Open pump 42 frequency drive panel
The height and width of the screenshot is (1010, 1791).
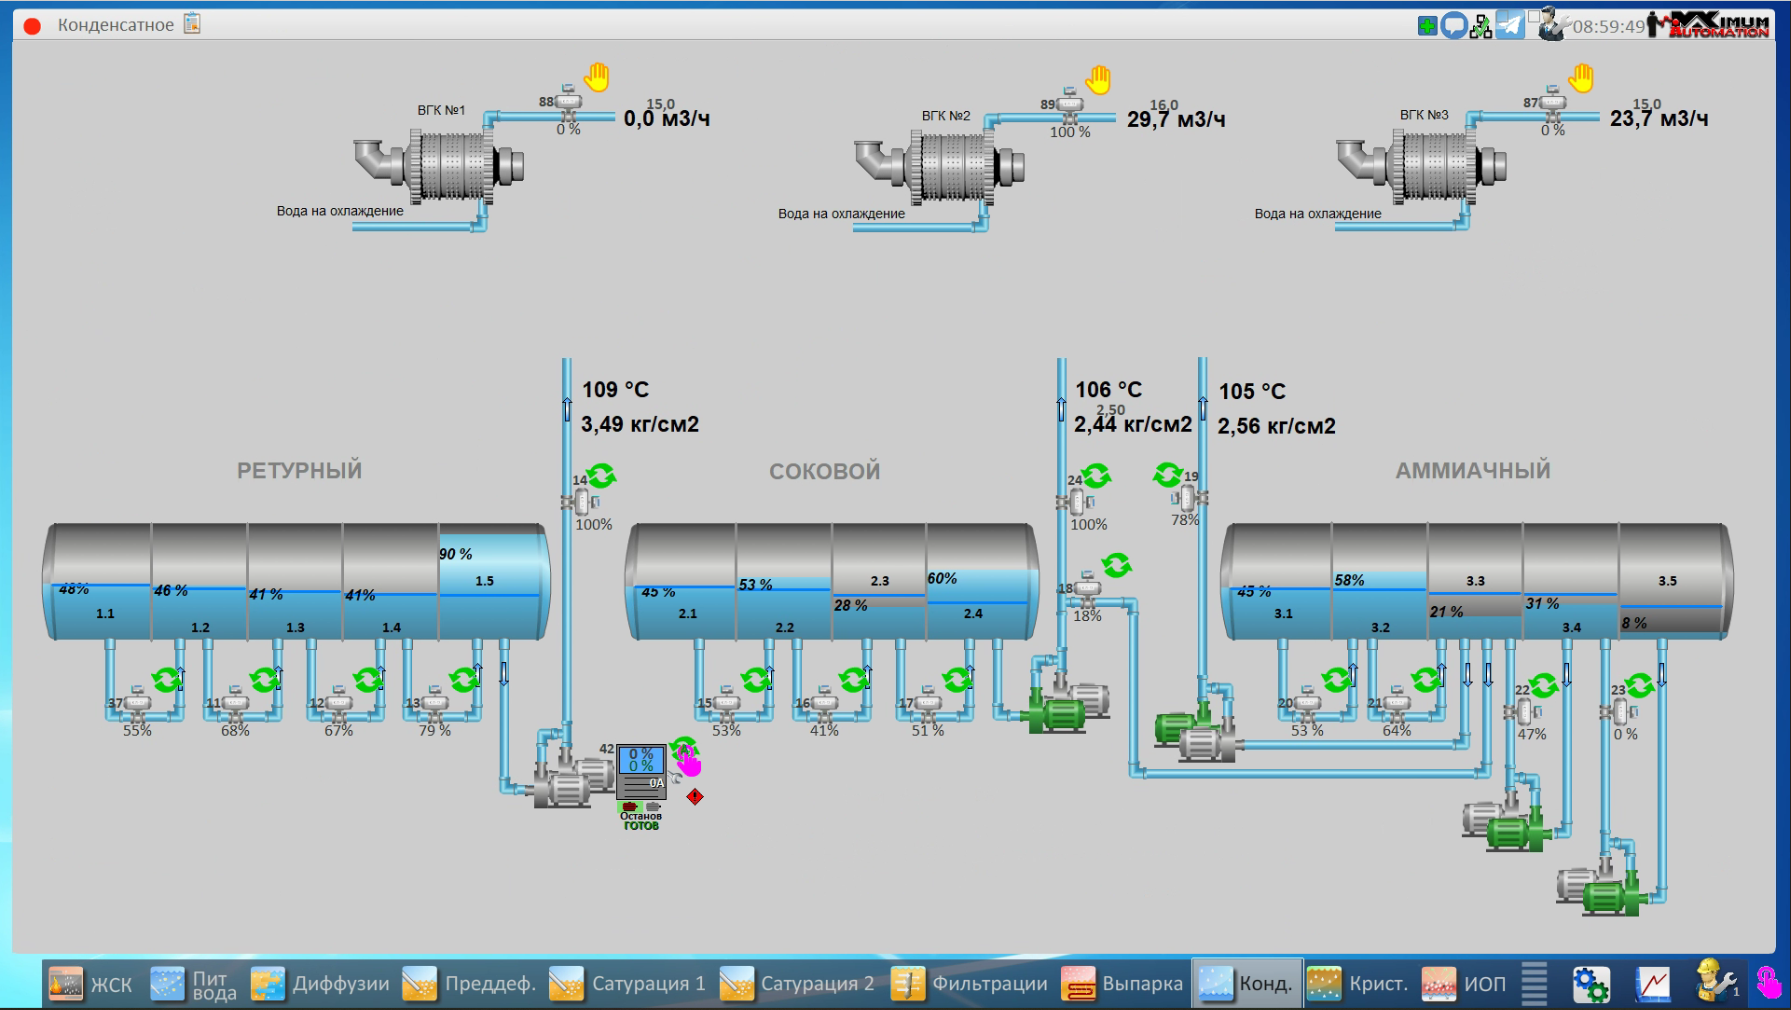[x=641, y=772]
